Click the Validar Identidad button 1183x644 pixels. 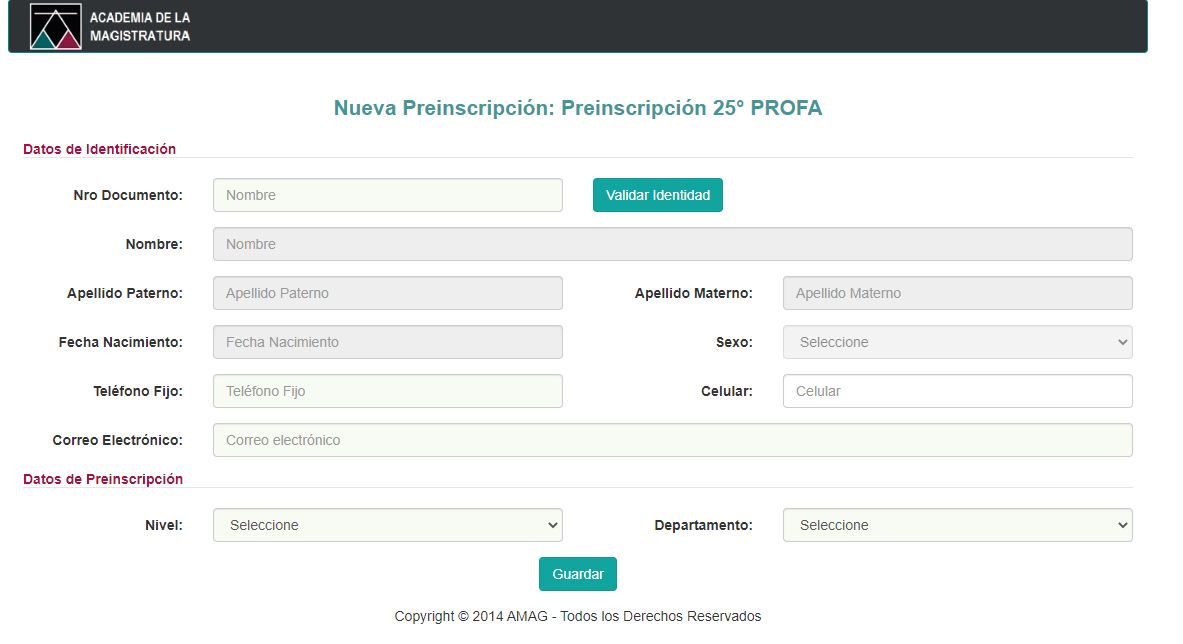point(657,195)
